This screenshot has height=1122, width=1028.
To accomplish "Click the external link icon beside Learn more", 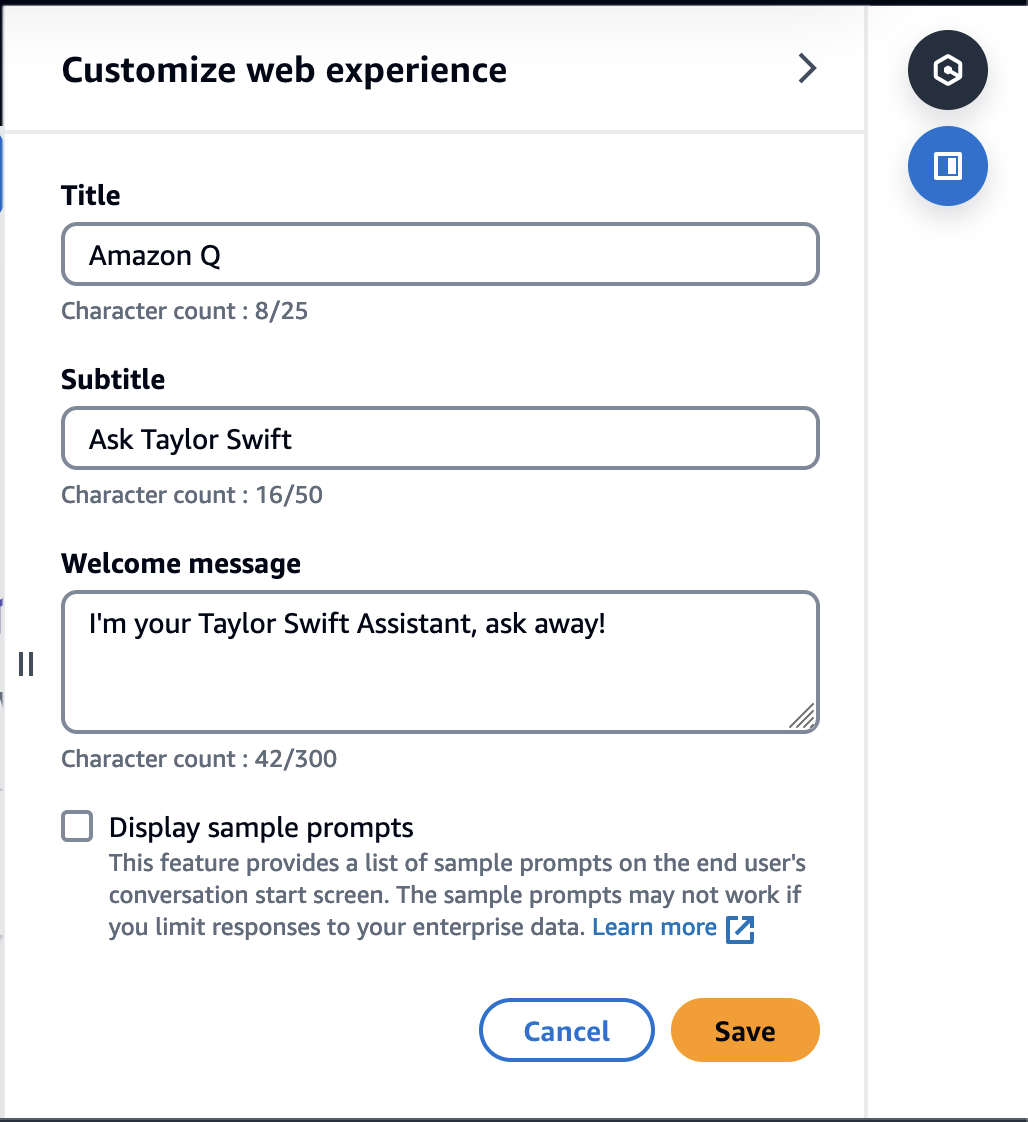I will click(740, 929).
